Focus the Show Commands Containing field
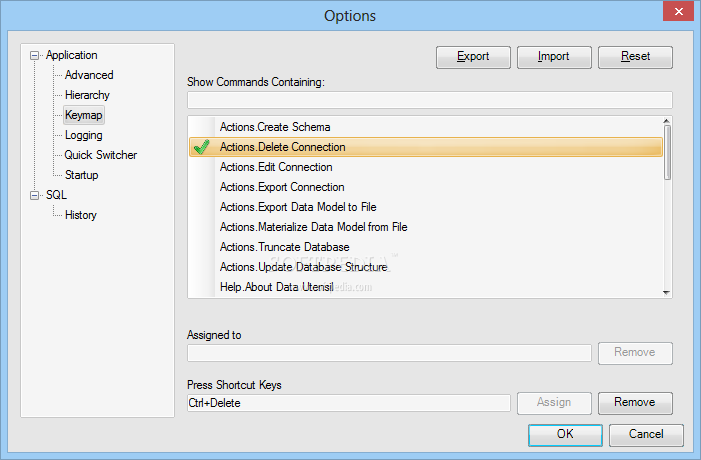This screenshot has height=460, width=701. (x=429, y=99)
